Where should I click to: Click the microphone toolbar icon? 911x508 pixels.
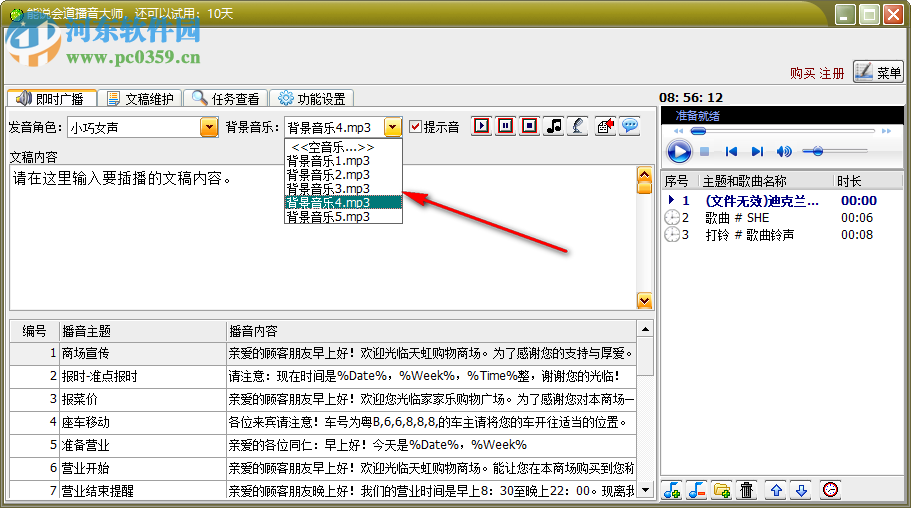coord(578,126)
